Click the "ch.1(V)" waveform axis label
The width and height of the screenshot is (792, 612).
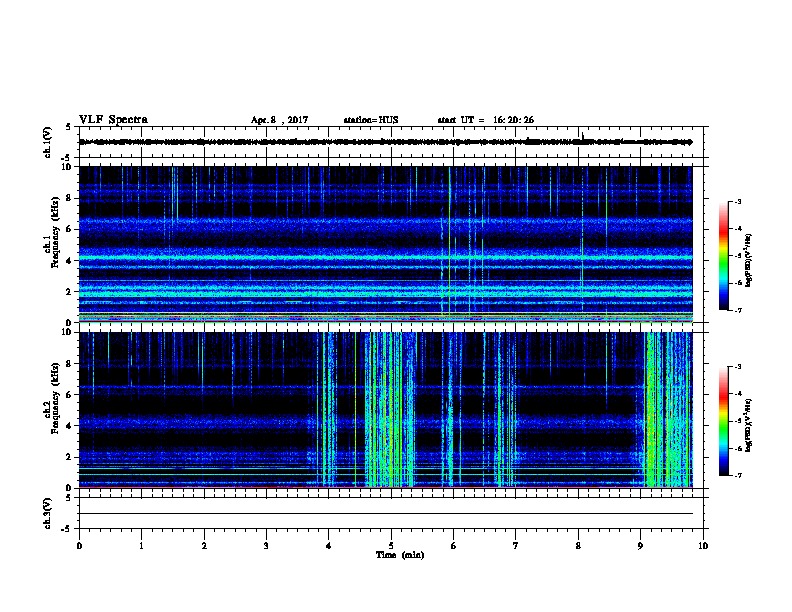point(47,142)
